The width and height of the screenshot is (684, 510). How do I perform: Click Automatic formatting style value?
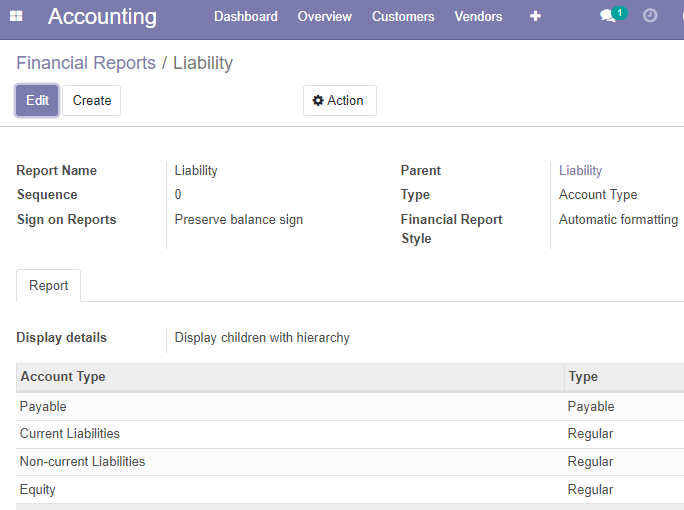[x=618, y=219]
